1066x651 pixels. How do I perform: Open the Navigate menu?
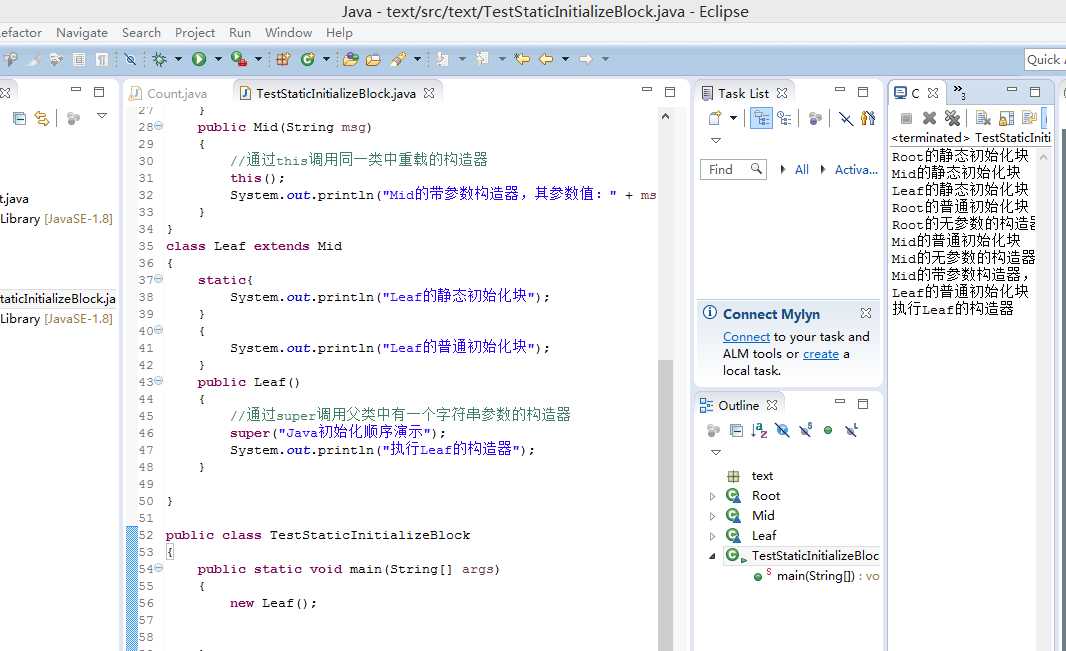pyautogui.click(x=82, y=33)
